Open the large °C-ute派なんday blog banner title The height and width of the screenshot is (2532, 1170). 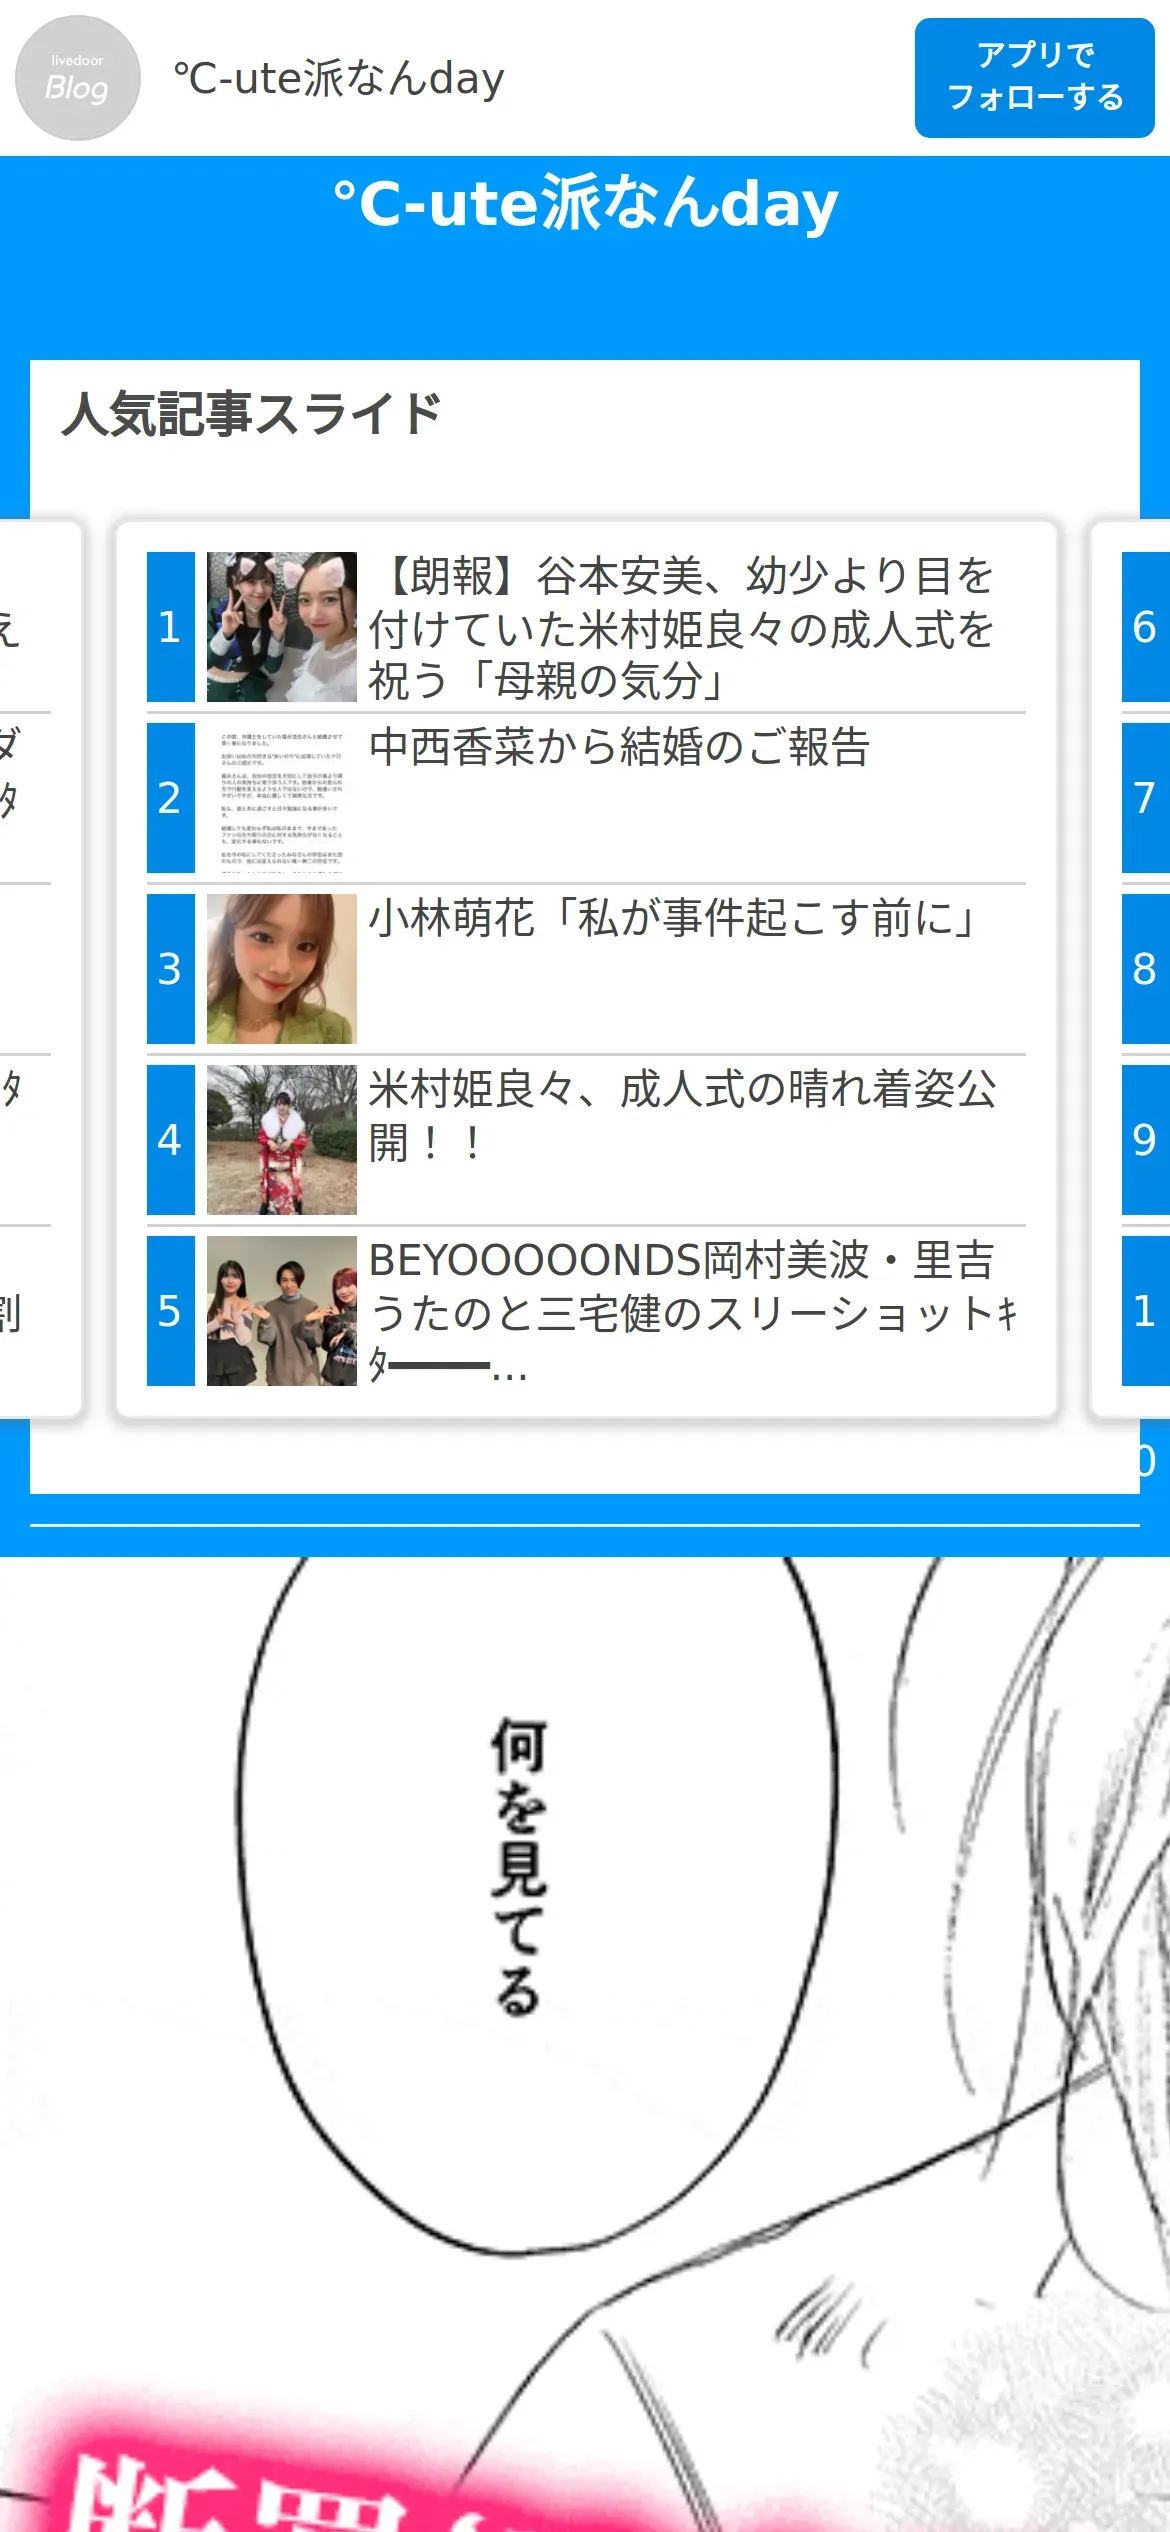[585, 204]
